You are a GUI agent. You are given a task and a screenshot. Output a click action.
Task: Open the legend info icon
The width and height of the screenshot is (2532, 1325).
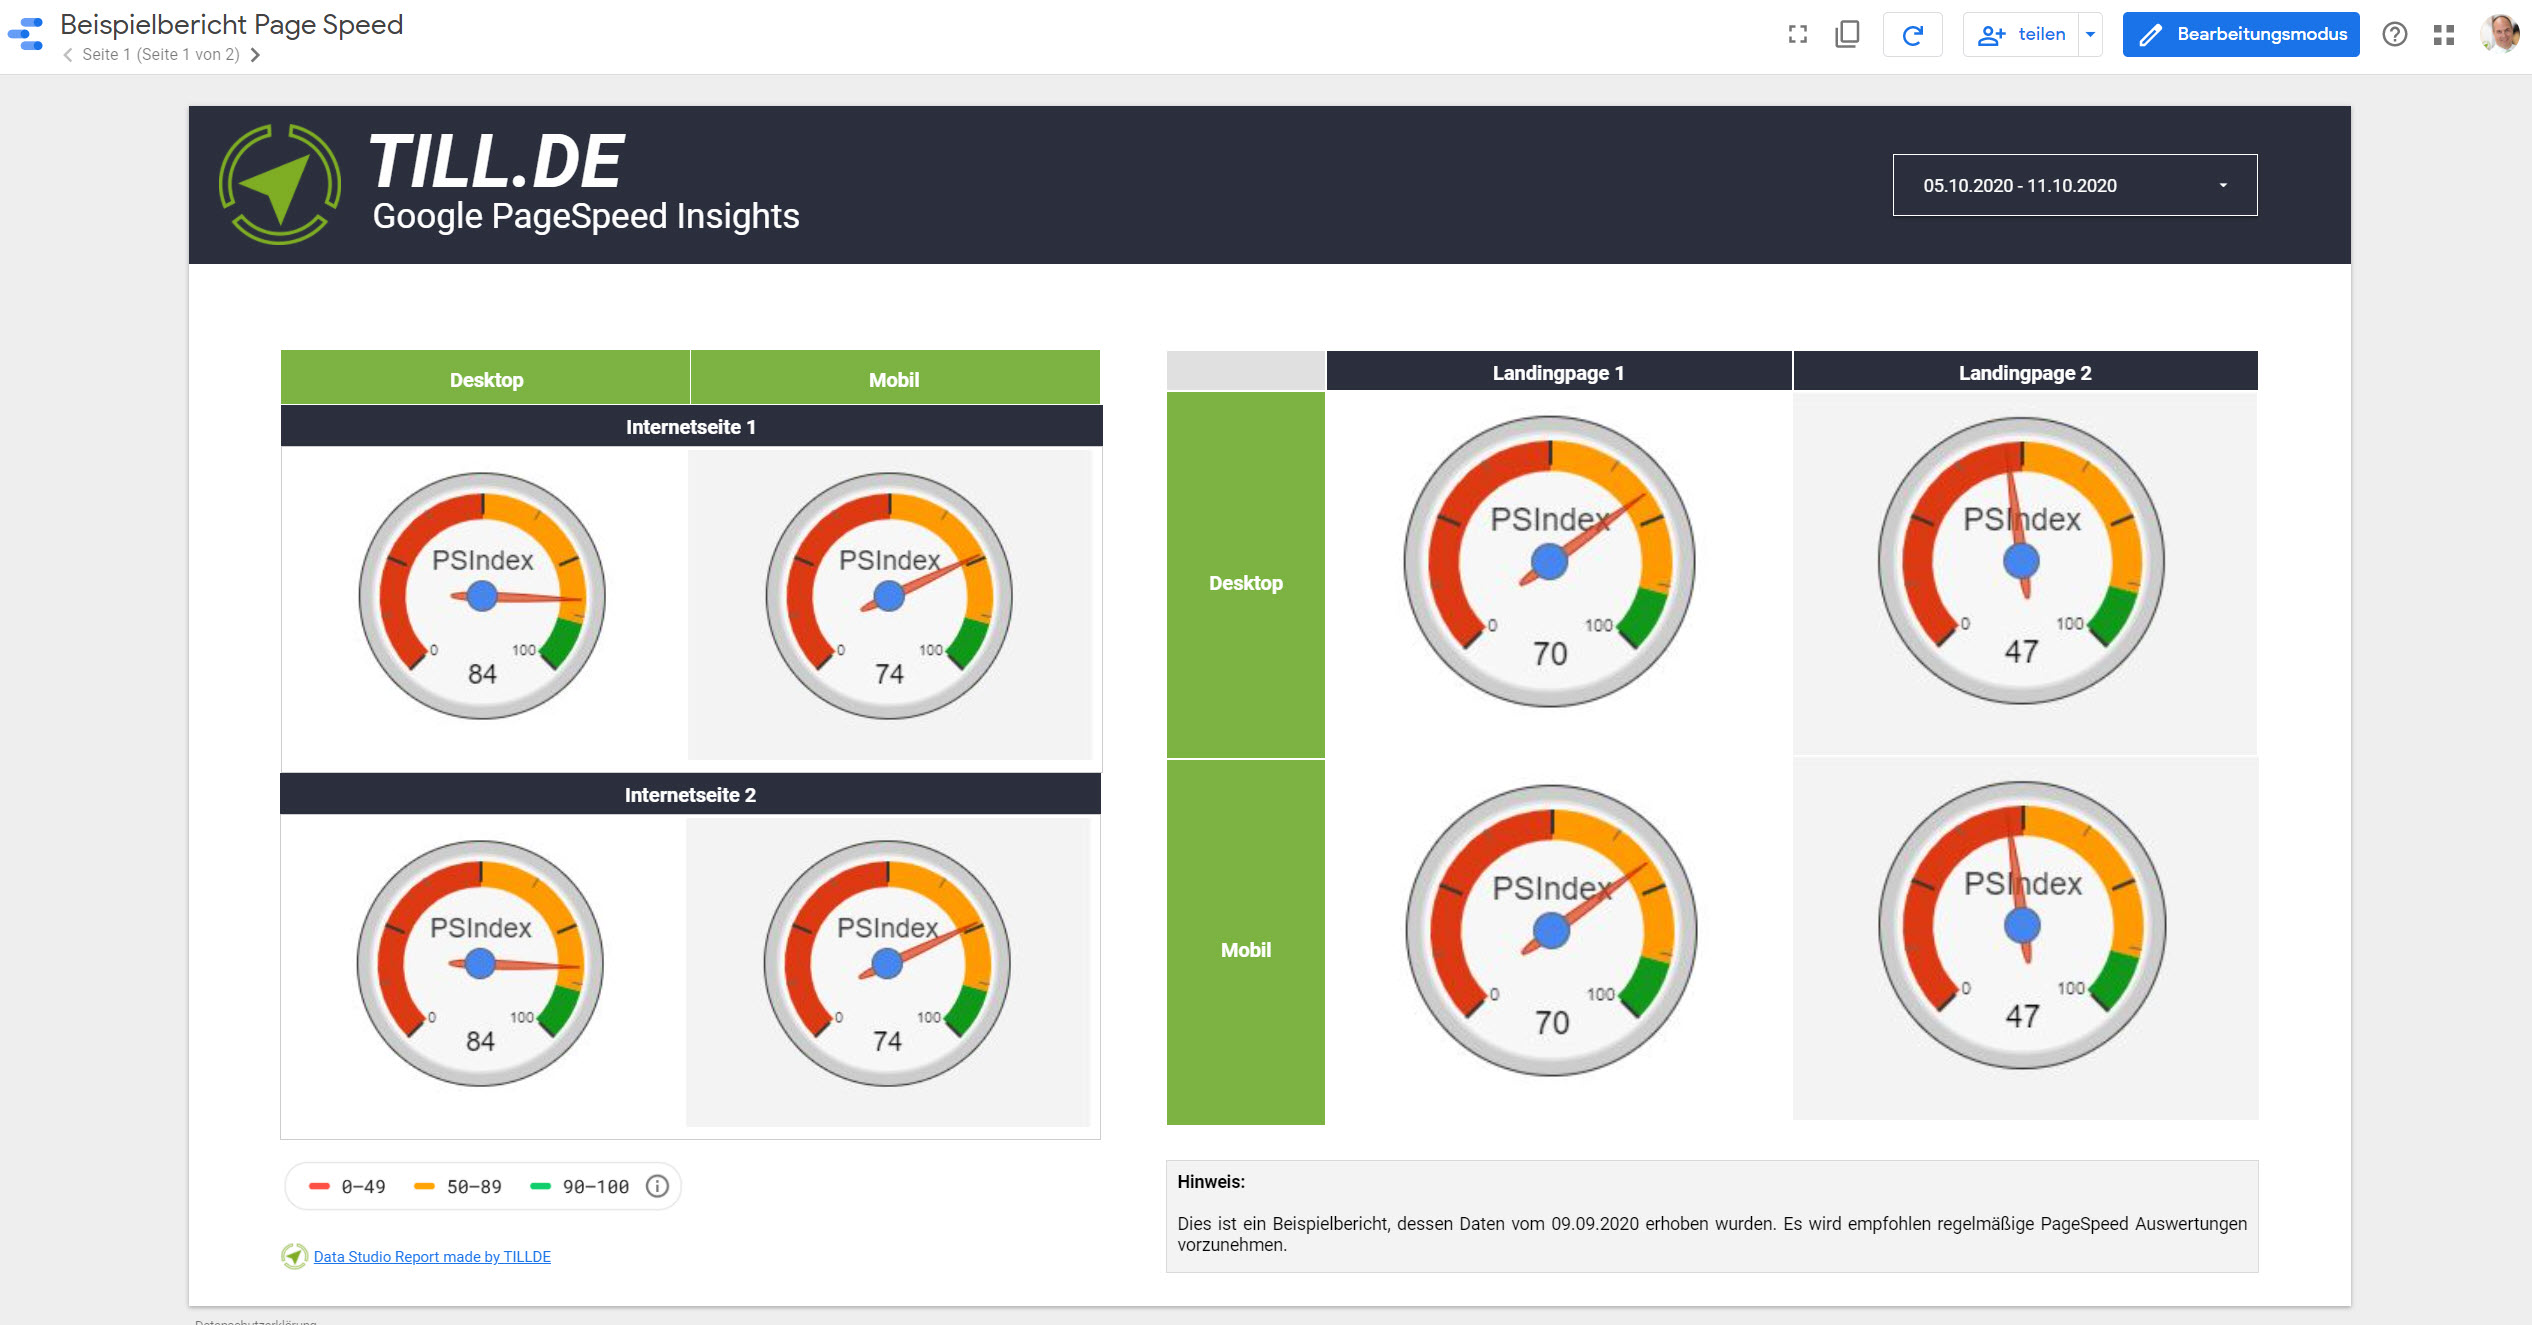tap(657, 1186)
